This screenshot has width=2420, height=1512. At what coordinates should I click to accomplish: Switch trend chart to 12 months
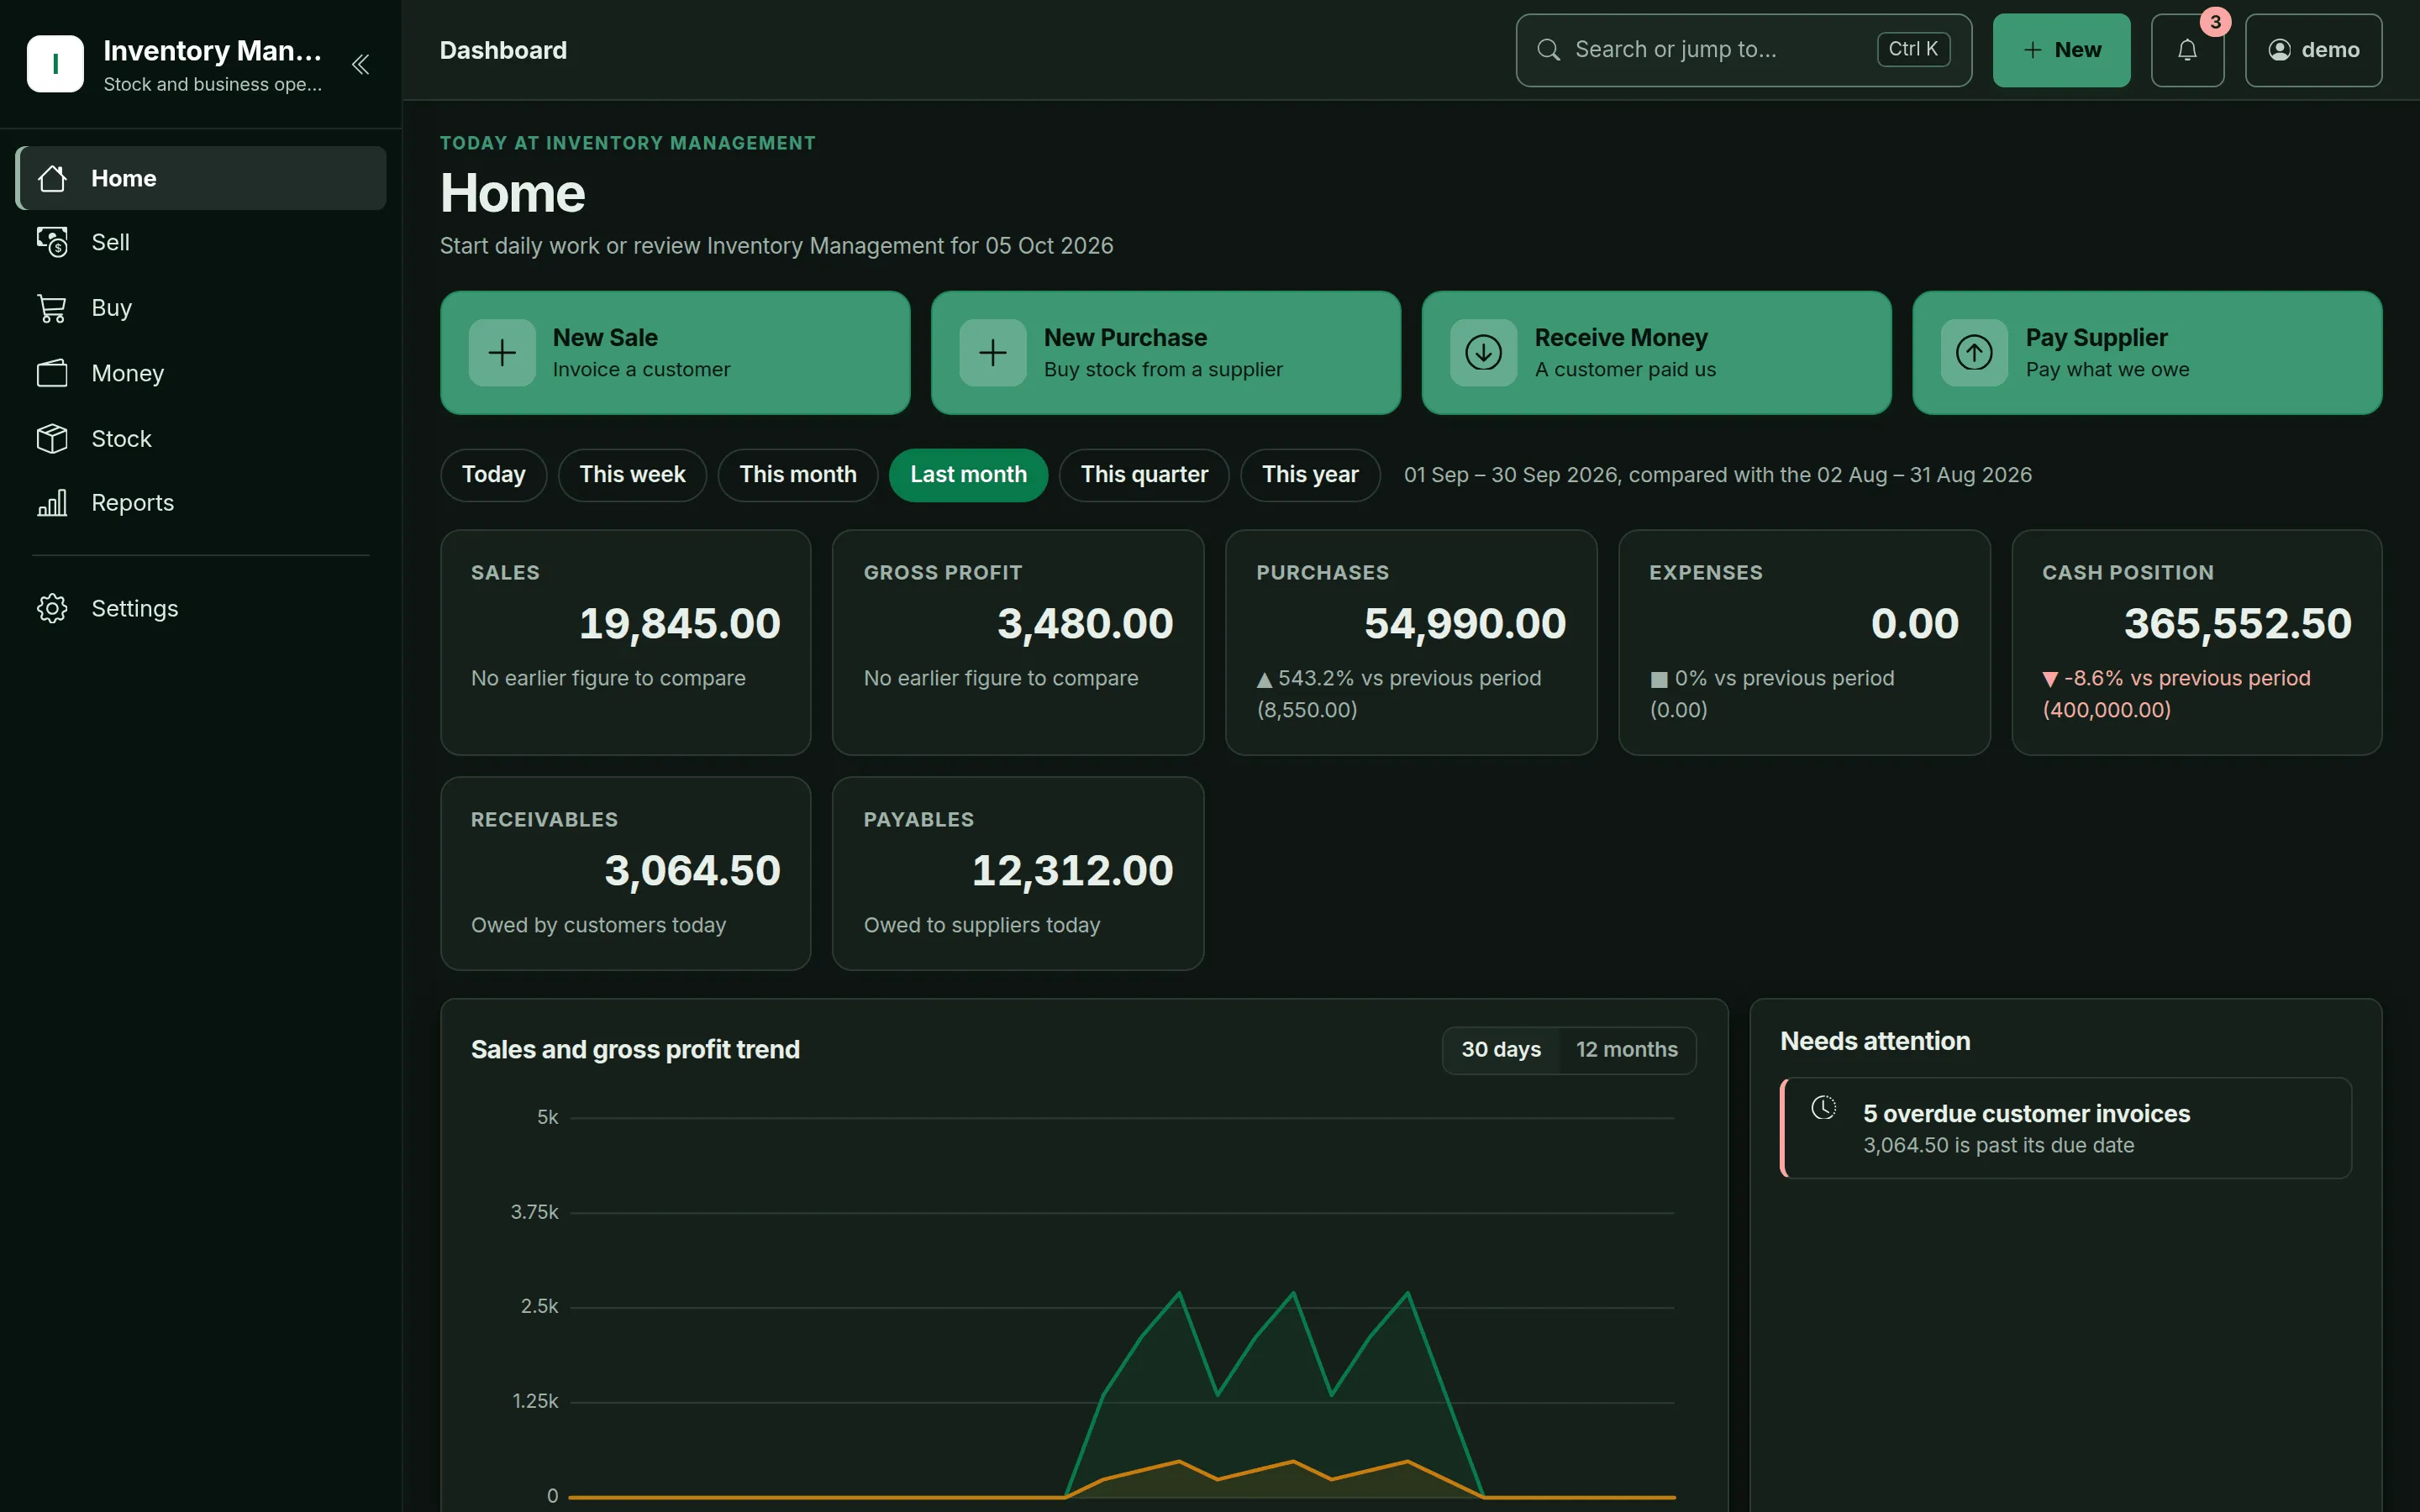pos(1627,1050)
